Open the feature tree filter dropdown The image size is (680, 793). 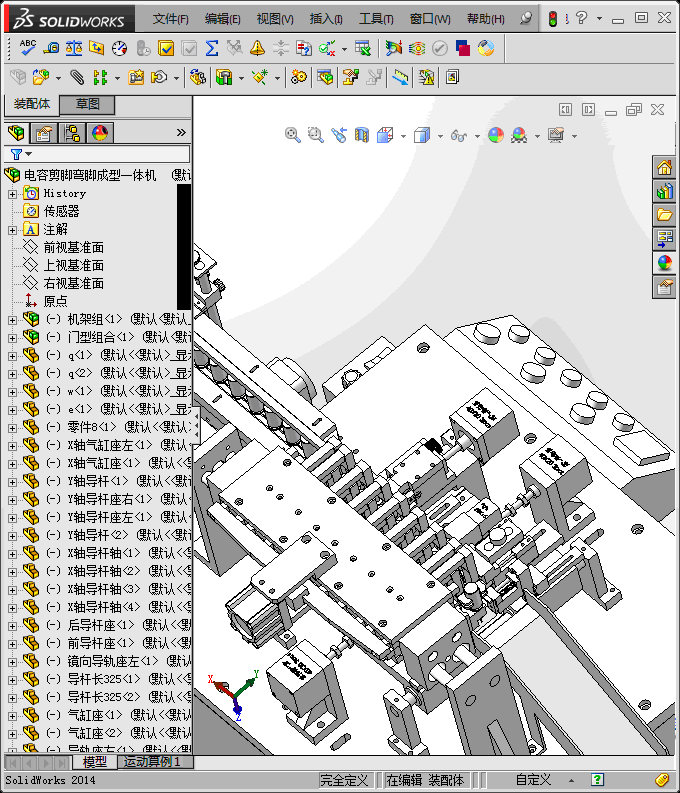(20, 154)
